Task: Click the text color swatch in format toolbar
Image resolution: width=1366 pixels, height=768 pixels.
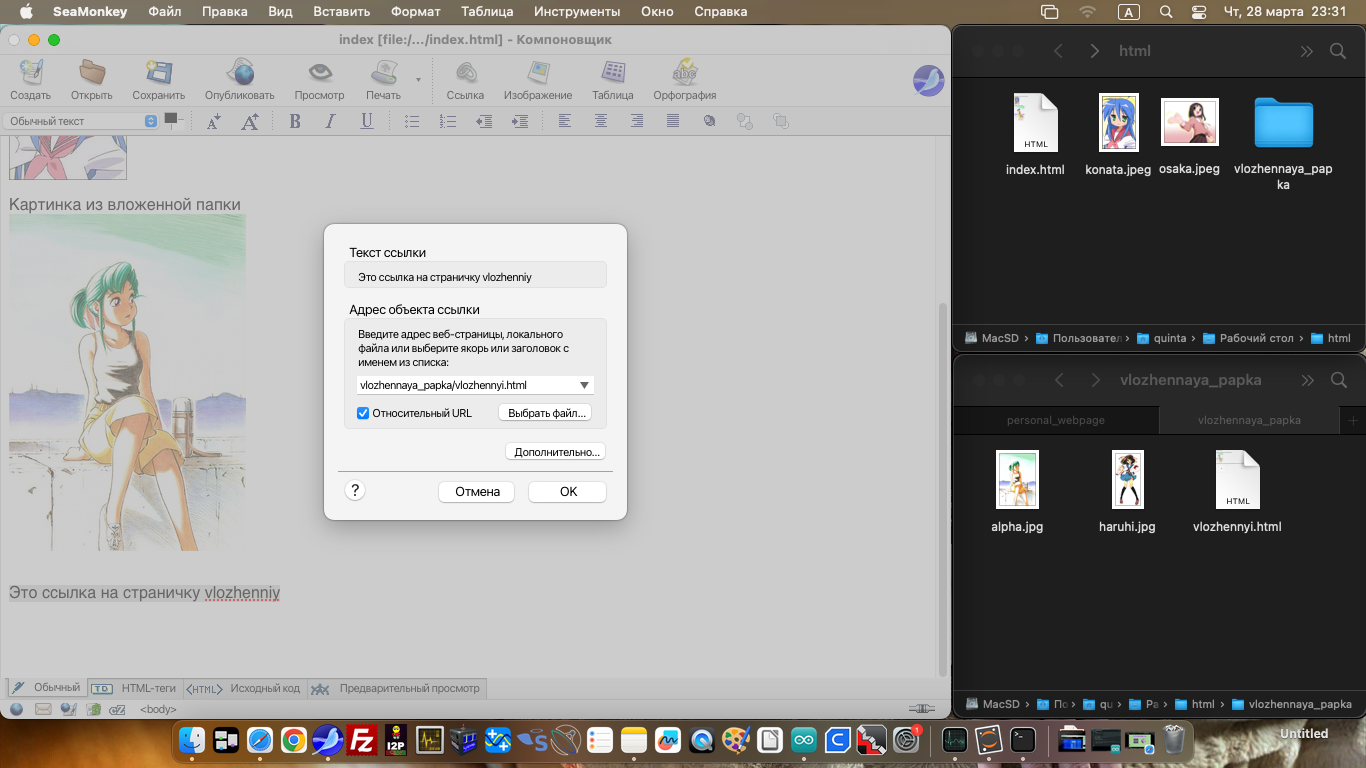Action: pos(171,118)
